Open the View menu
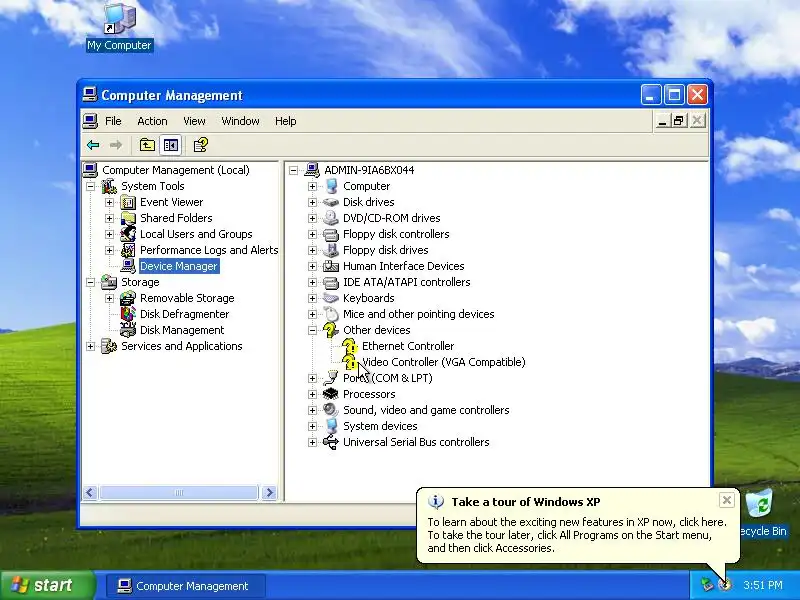The image size is (800, 600). [x=194, y=121]
